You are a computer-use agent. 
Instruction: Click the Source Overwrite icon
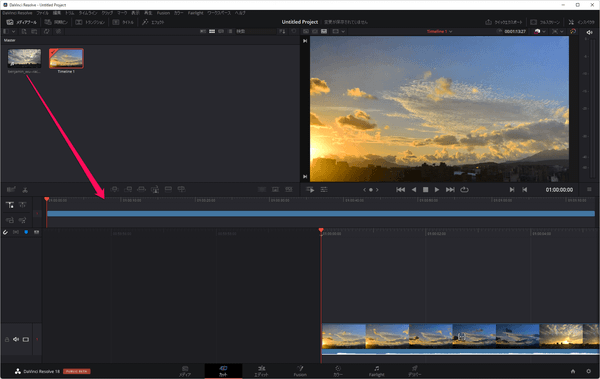[x=181, y=189]
